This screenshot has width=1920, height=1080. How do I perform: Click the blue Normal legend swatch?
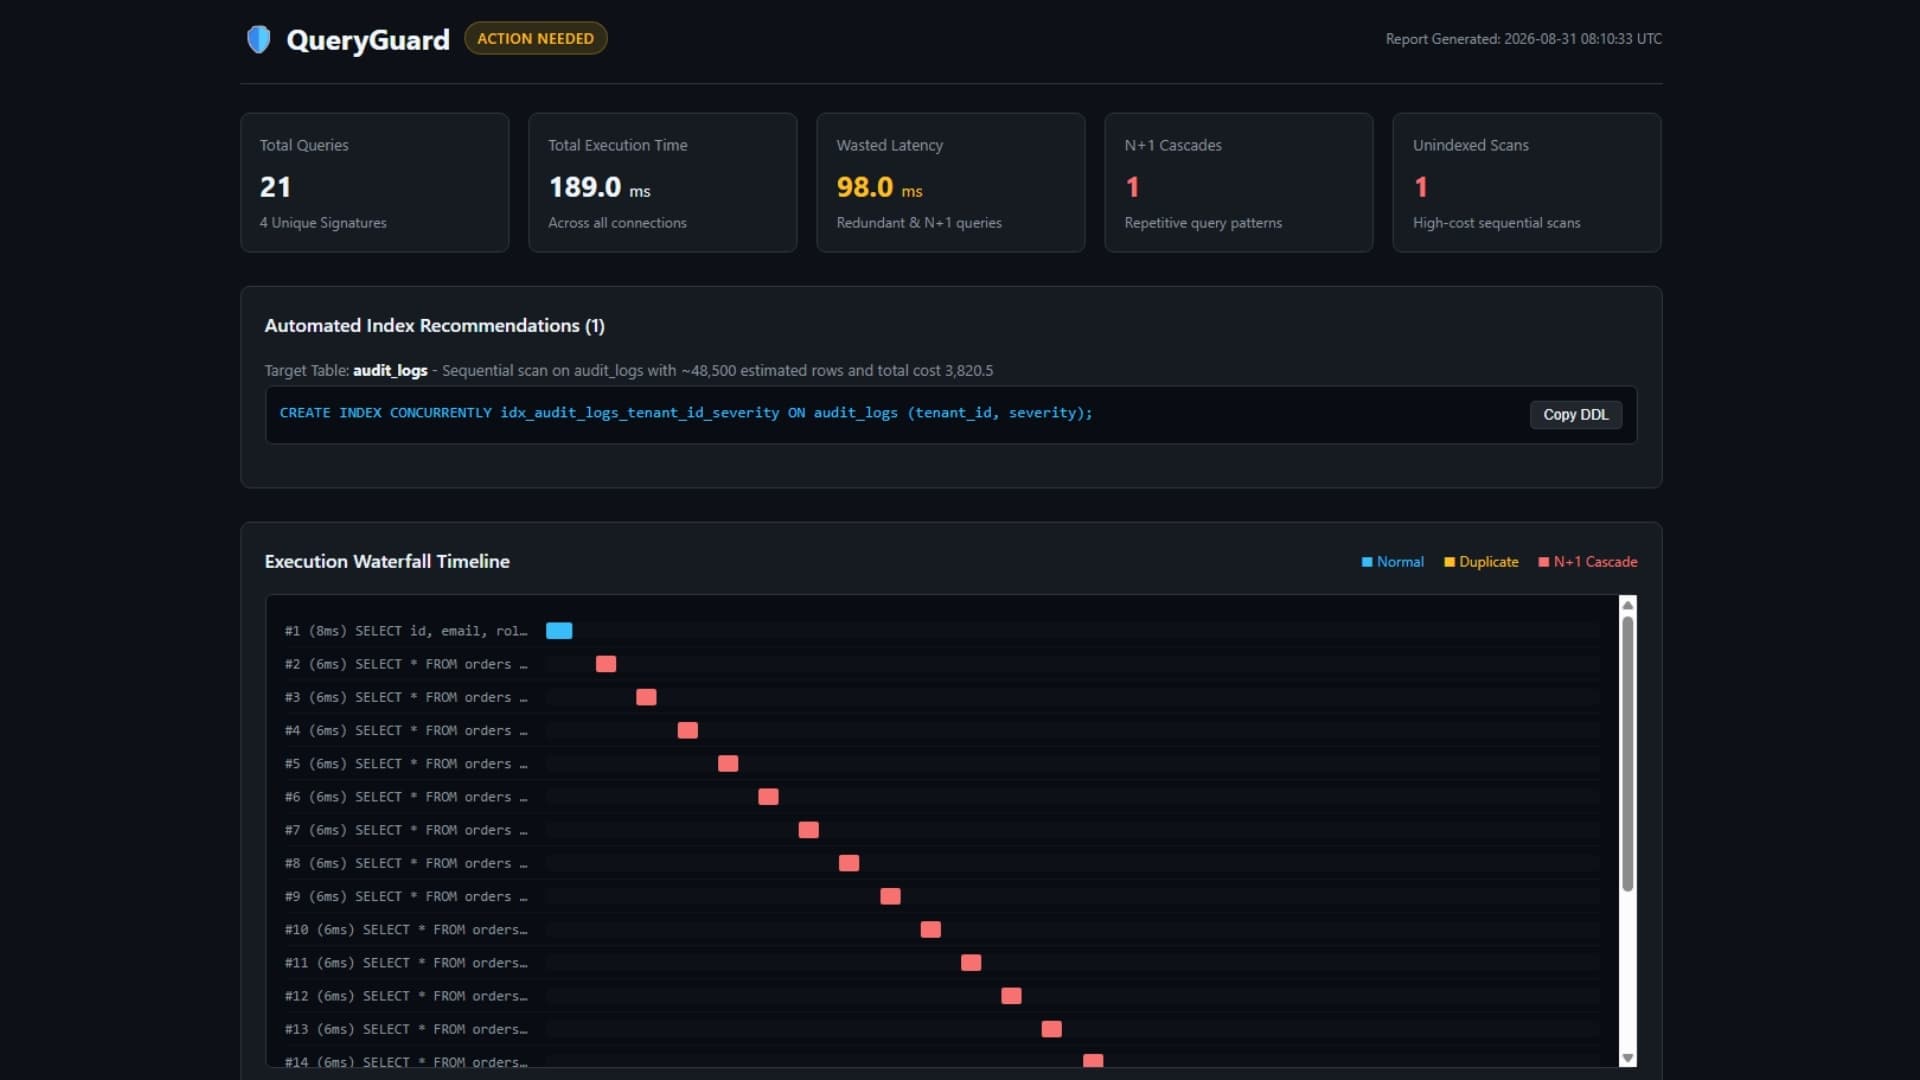[x=1367, y=562]
